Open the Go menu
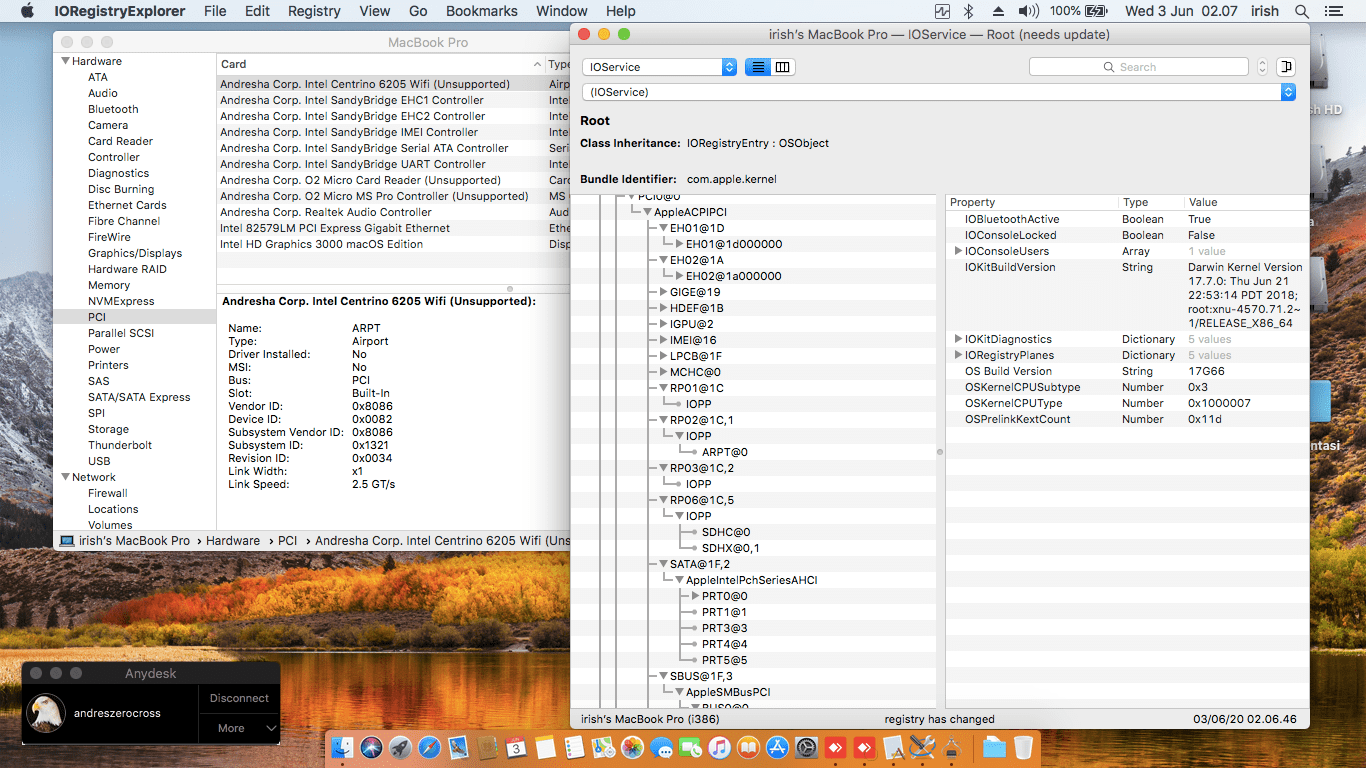 [418, 11]
